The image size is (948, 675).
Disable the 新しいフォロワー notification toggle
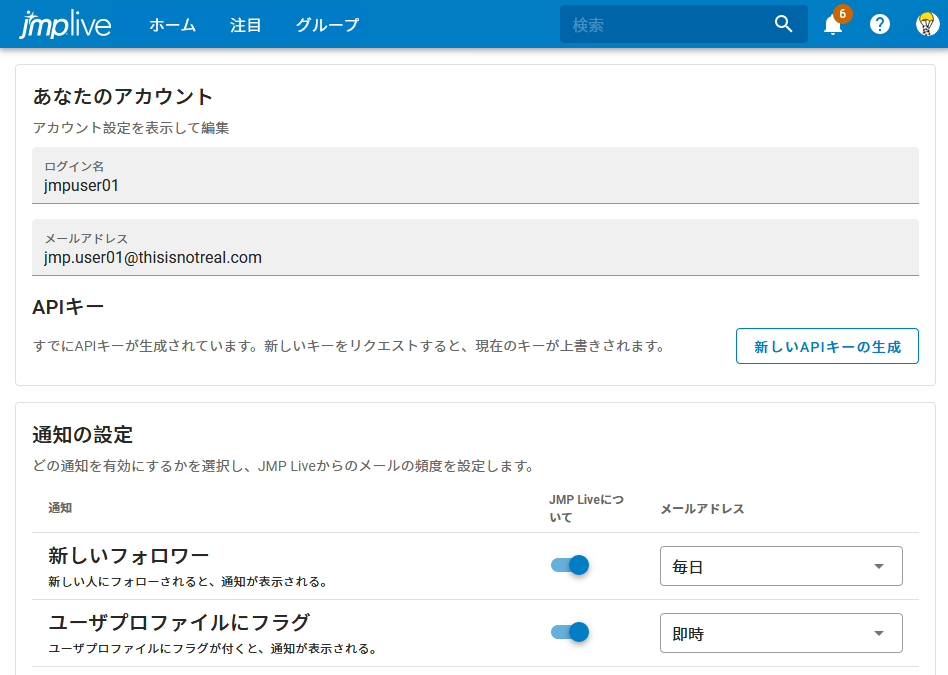pyautogui.click(x=571, y=565)
